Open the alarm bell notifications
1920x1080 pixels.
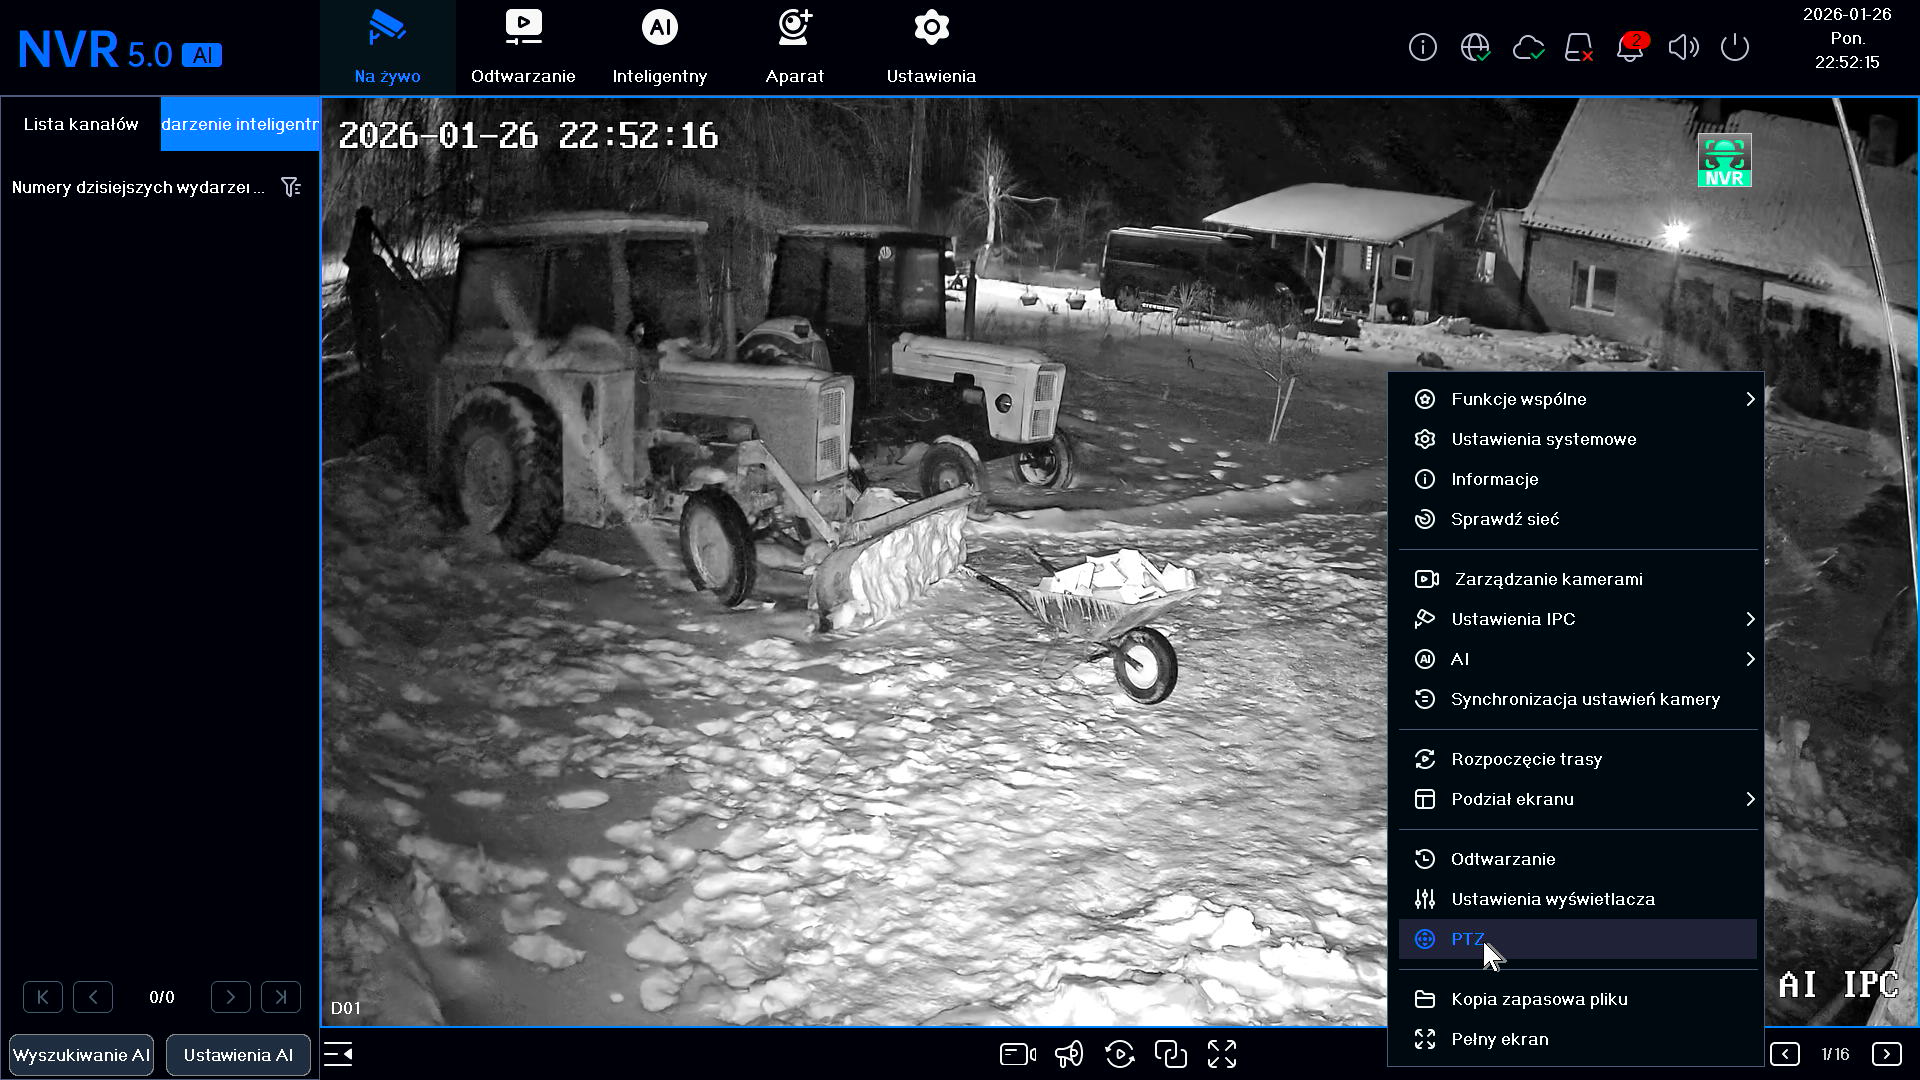point(1631,47)
